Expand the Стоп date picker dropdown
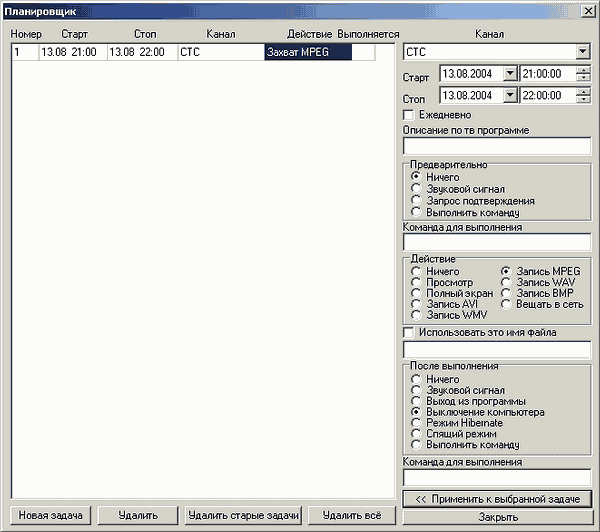This screenshot has height=532, width=600. (510, 96)
